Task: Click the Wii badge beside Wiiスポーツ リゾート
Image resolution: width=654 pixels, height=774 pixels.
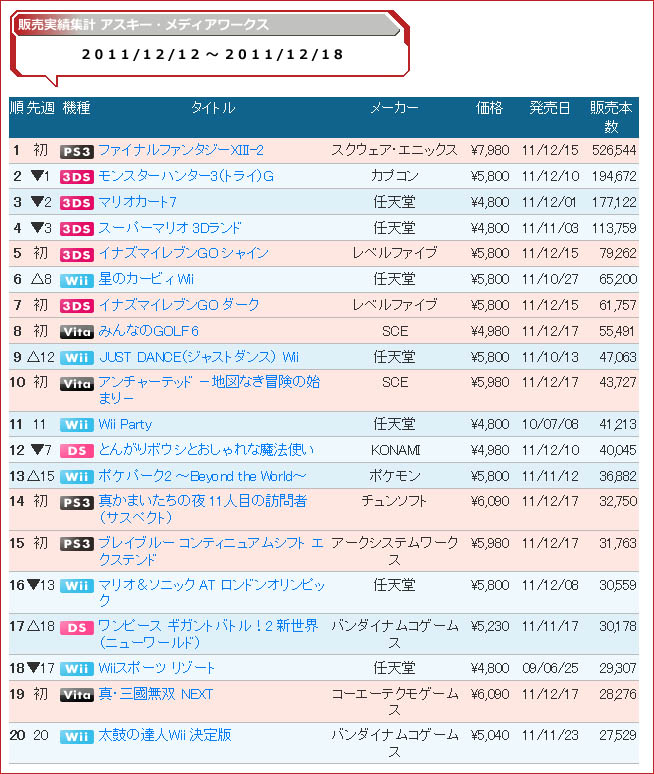Action: click(77, 669)
